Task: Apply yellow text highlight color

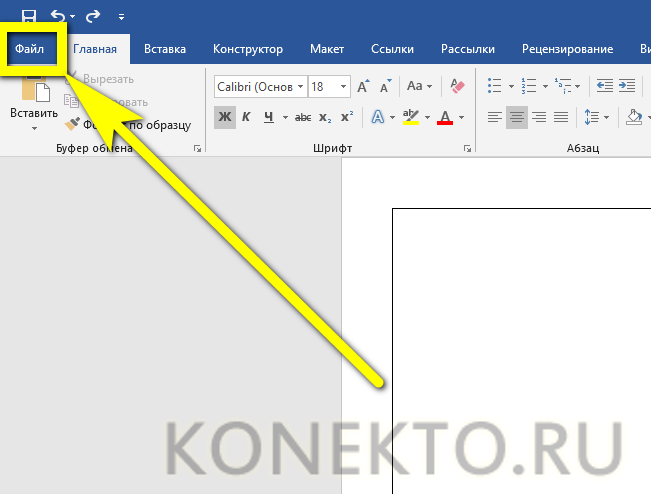Action: (x=411, y=117)
